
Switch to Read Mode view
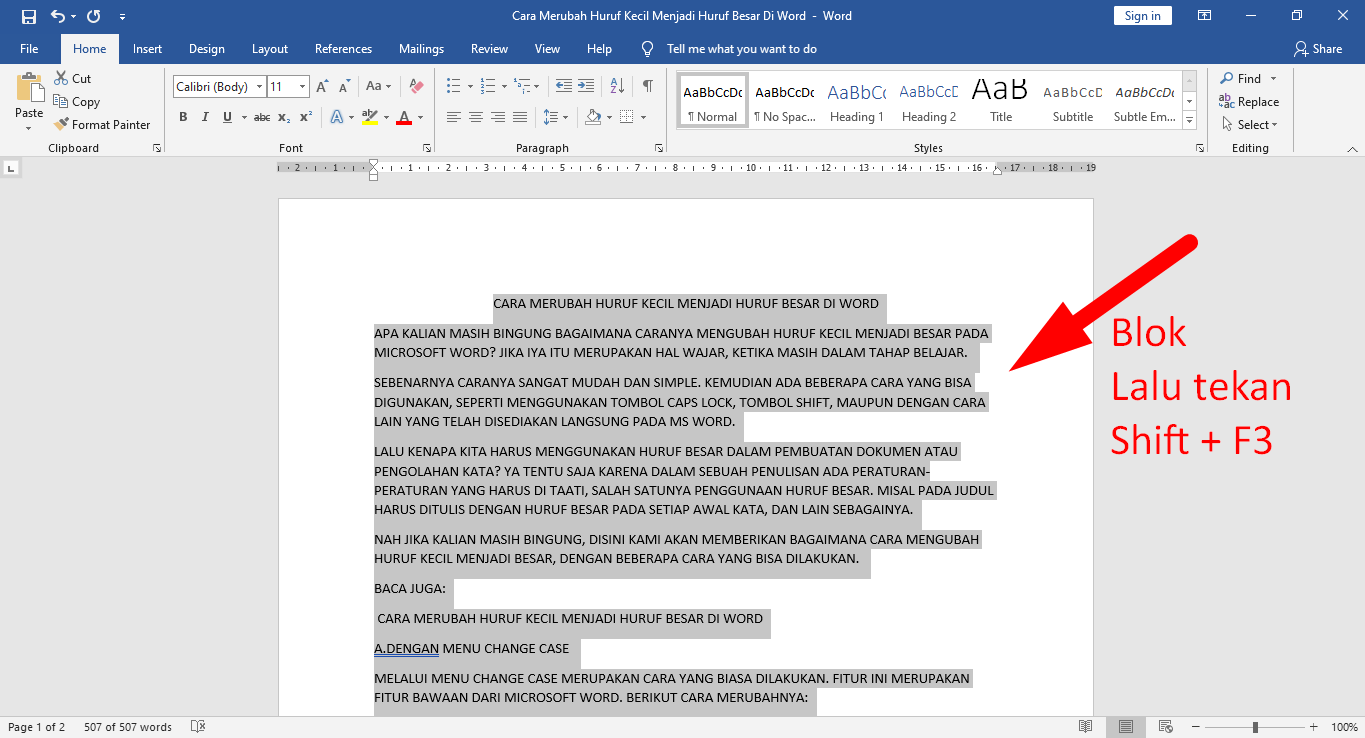pos(1086,727)
